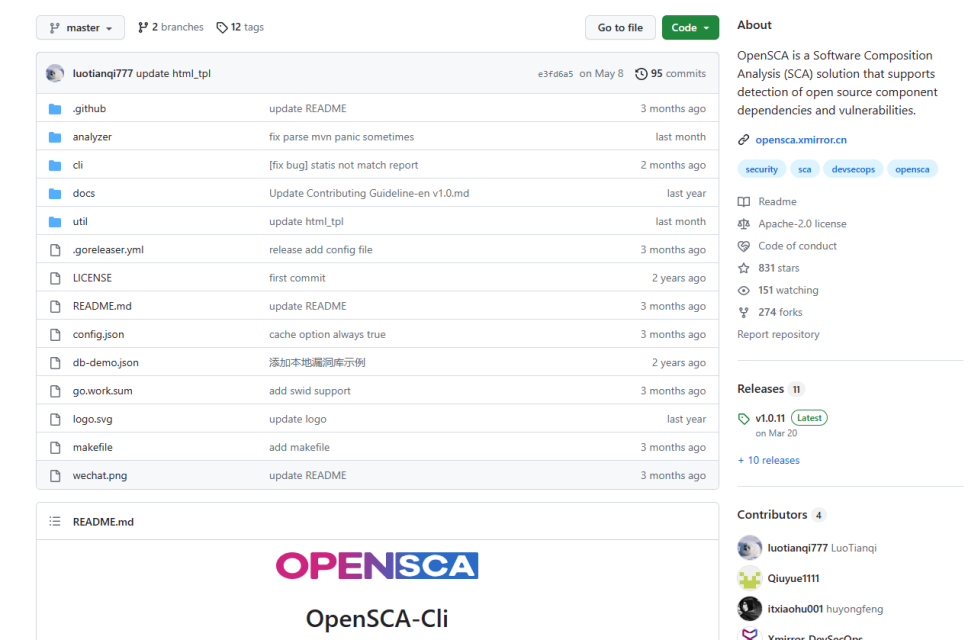Click the .github folder icon
This screenshot has width=968, height=640.
coord(55,109)
